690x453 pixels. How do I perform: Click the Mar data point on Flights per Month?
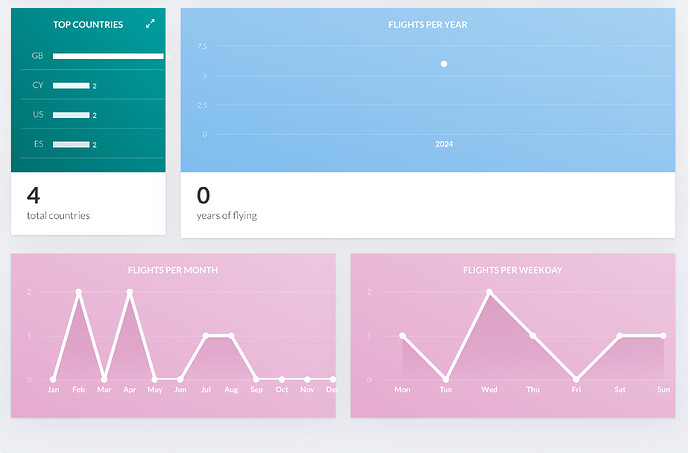104,379
